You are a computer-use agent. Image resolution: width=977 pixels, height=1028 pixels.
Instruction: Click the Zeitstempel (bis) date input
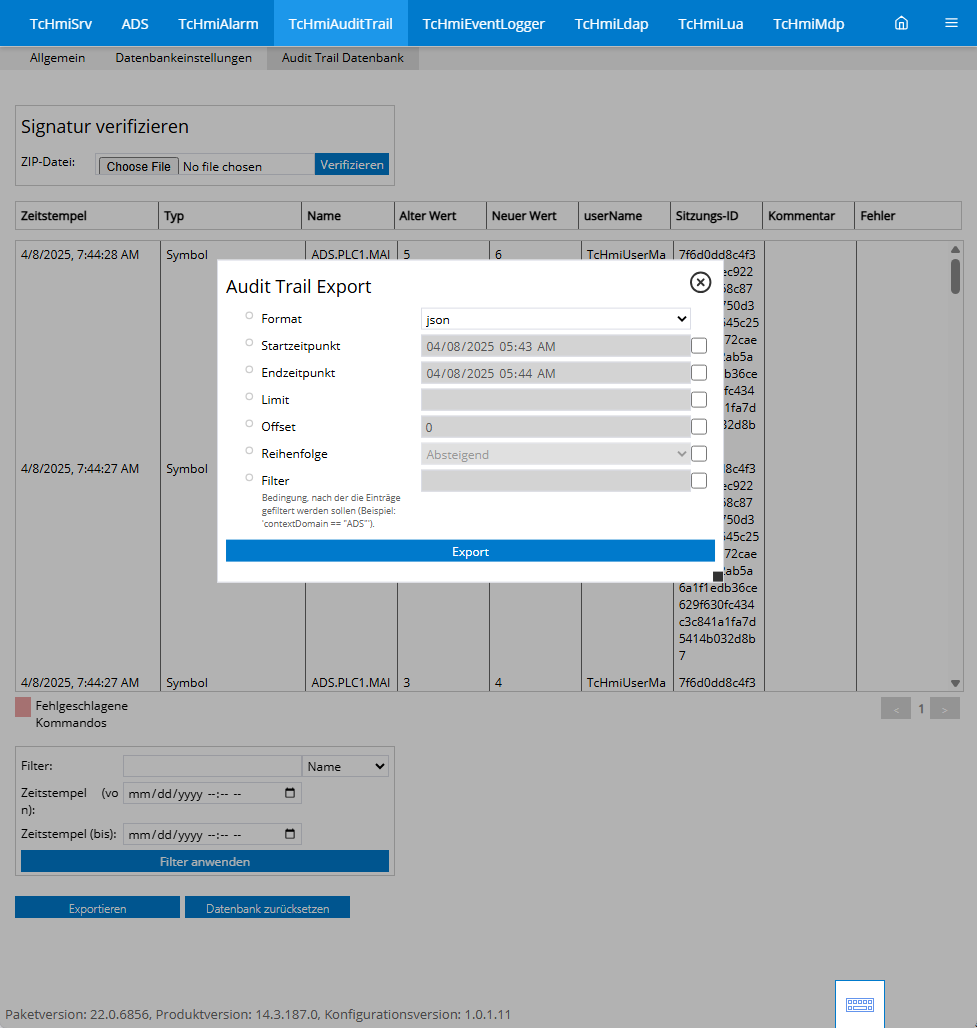pyautogui.click(x=212, y=834)
